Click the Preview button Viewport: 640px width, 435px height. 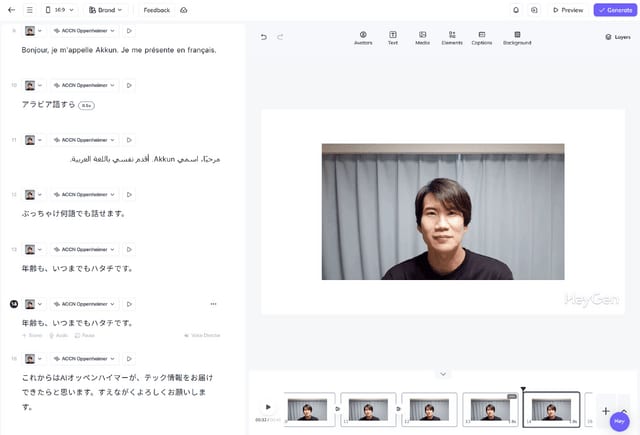[x=567, y=10]
